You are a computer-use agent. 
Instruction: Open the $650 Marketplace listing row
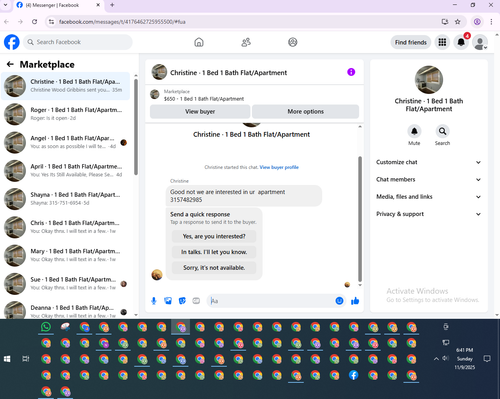pos(254,95)
